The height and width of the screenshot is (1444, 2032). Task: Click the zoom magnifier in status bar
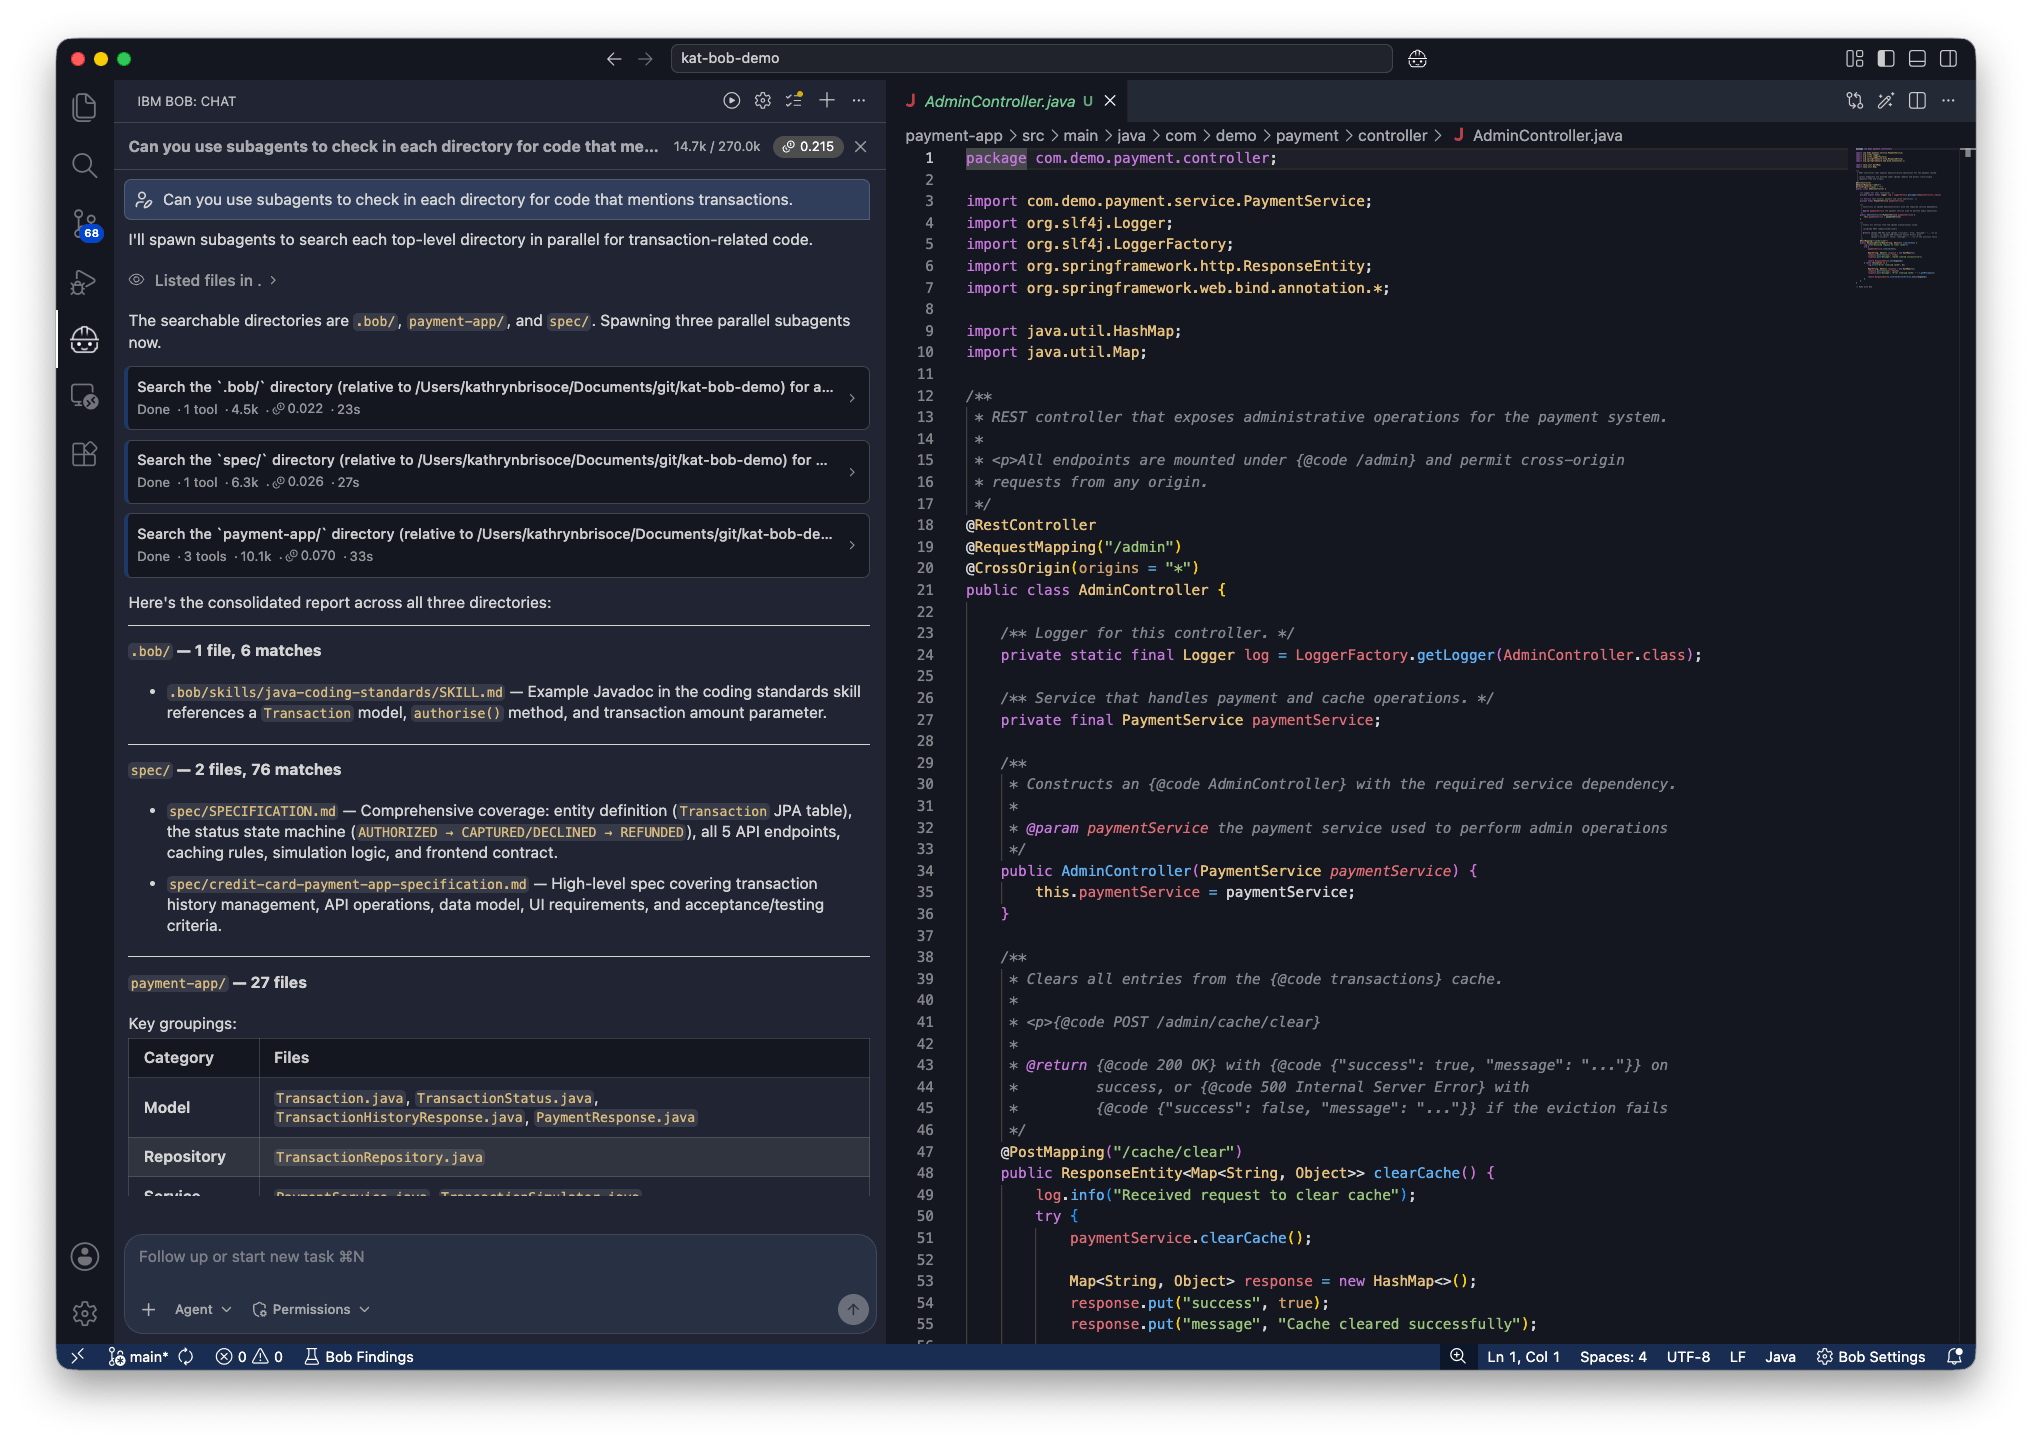click(1458, 1356)
